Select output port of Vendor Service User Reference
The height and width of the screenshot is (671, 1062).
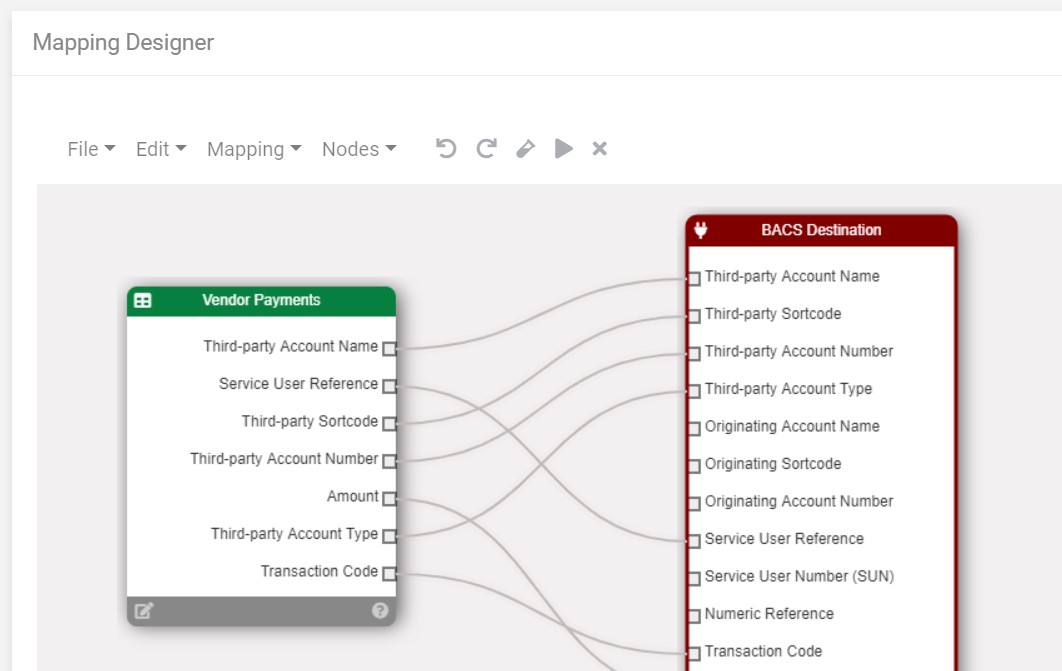[x=389, y=386]
